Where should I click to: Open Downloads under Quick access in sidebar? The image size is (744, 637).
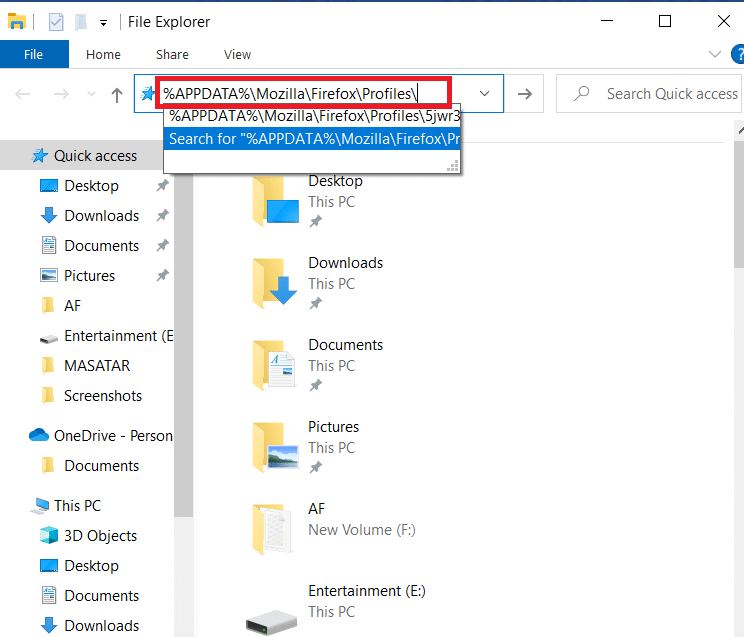pos(101,215)
